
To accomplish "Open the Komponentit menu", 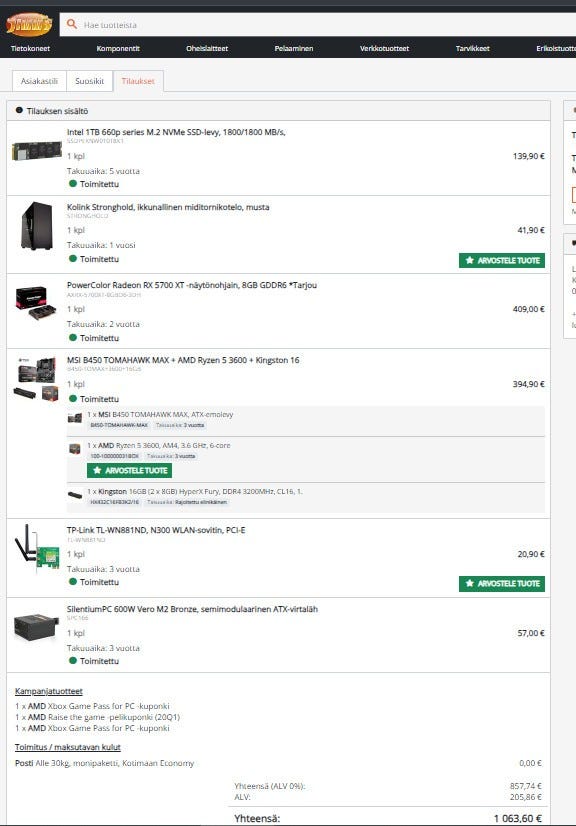I will pyautogui.click(x=118, y=48).
